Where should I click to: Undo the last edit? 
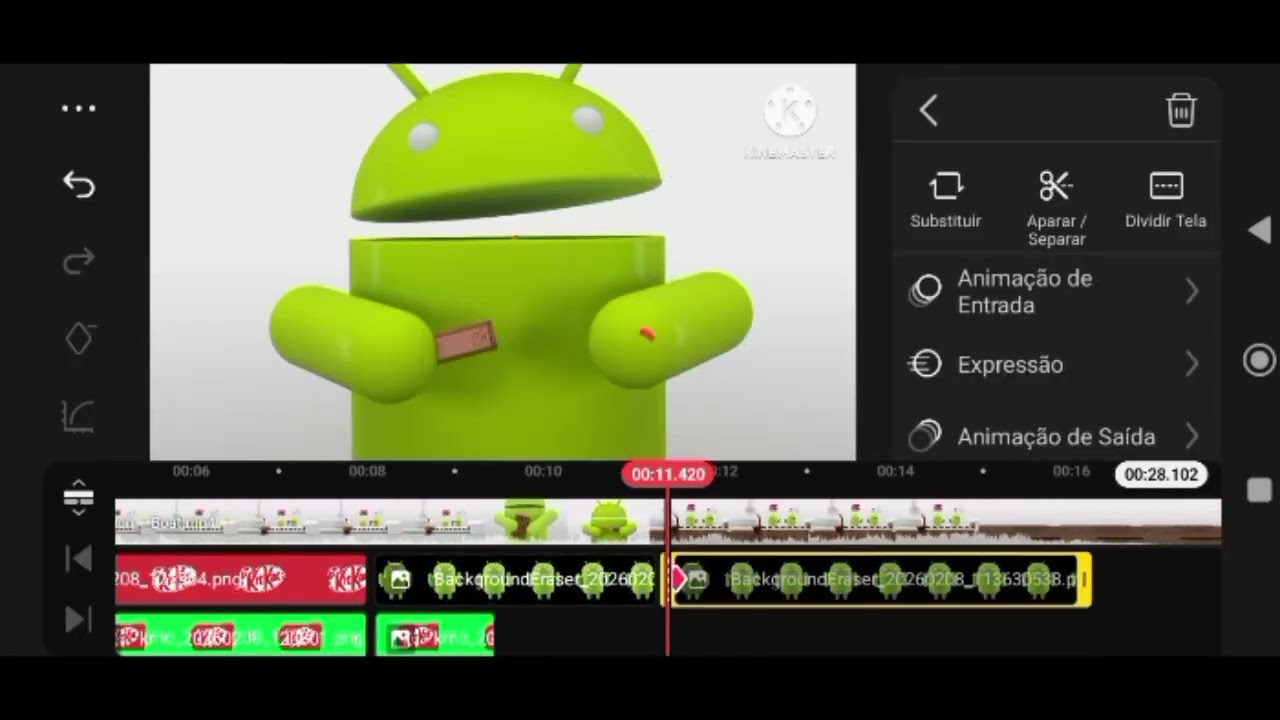point(78,184)
